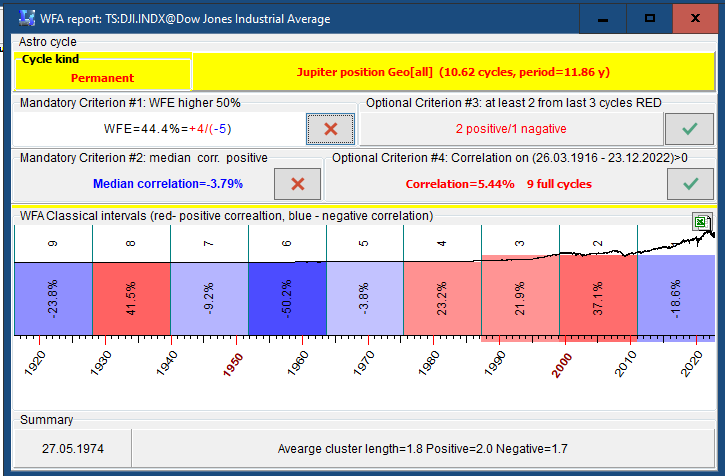Click the interval number 2 header cell

[x=598, y=243]
